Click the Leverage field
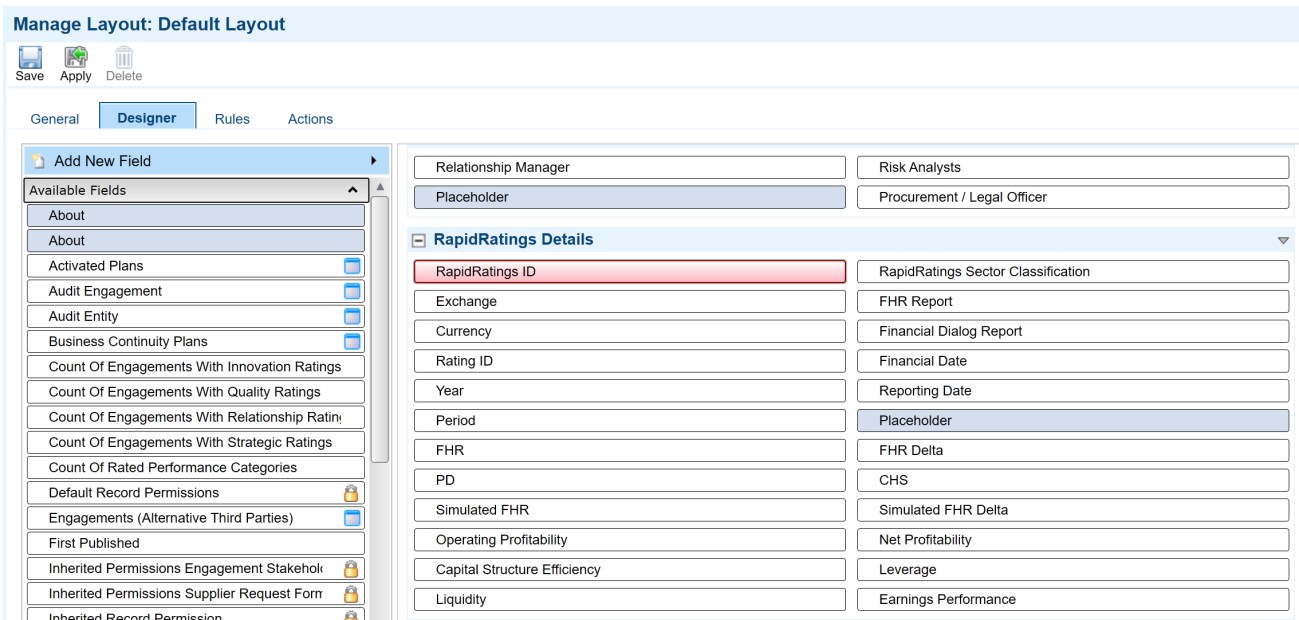Screen dimensions: 1299x620 [x=1073, y=570]
